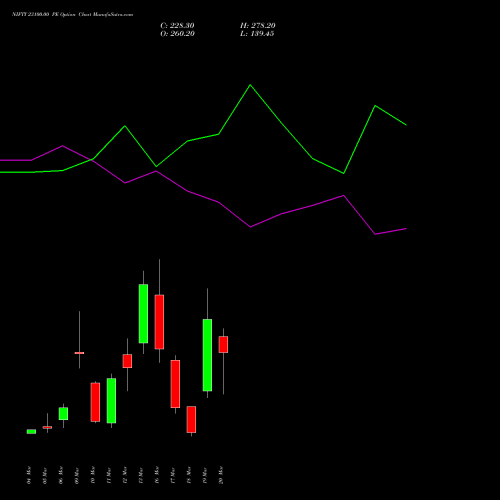The height and width of the screenshot is (500, 500).
Task: Select the red candle above 18 Mar
Action: tap(191, 419)
